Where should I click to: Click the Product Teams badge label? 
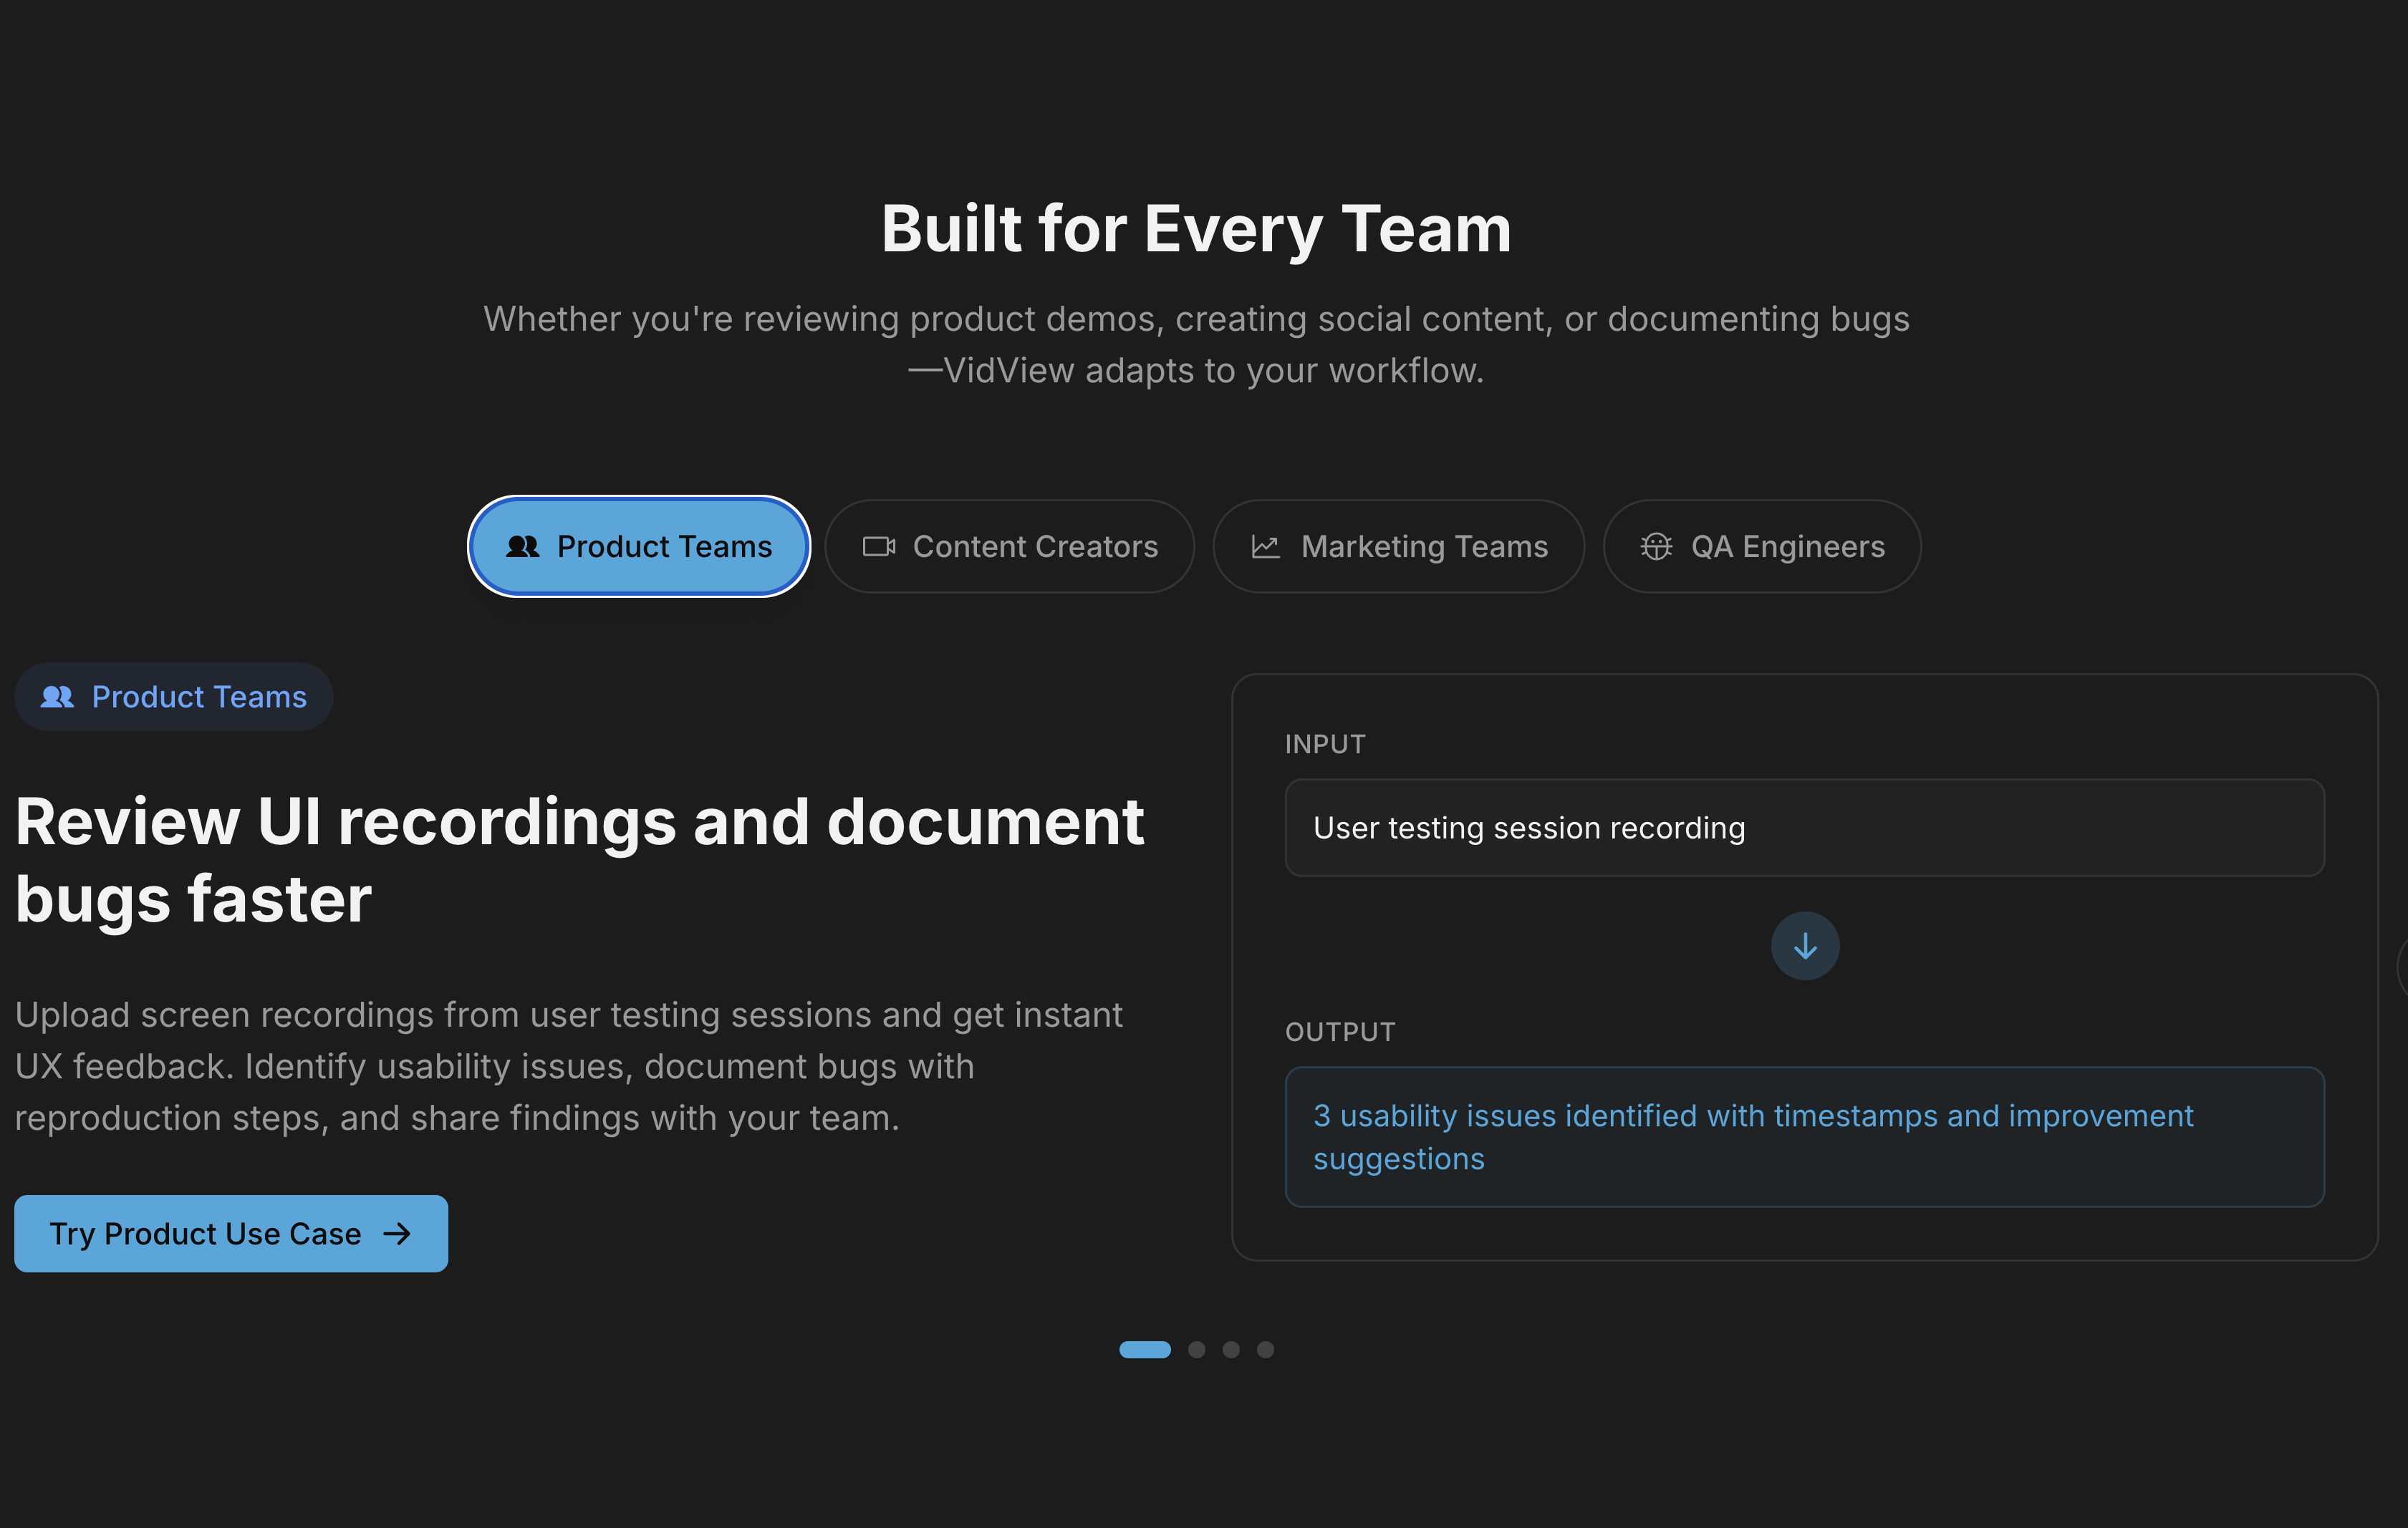click(199, 697)
